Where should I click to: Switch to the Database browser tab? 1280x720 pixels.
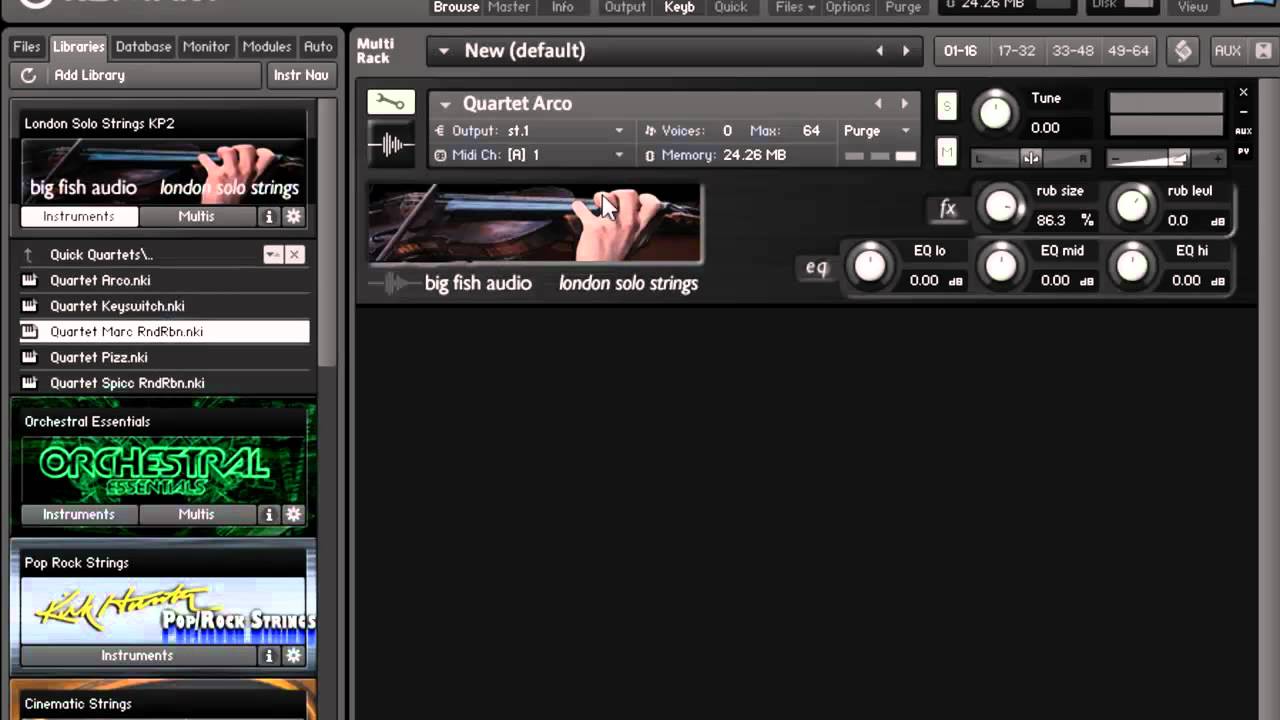point(143,47)
